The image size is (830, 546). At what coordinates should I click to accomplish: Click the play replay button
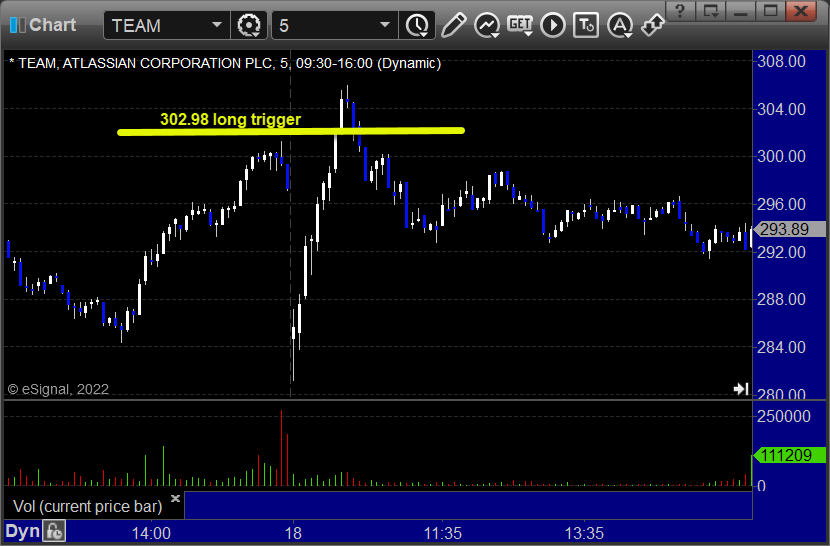pos(553,25)
